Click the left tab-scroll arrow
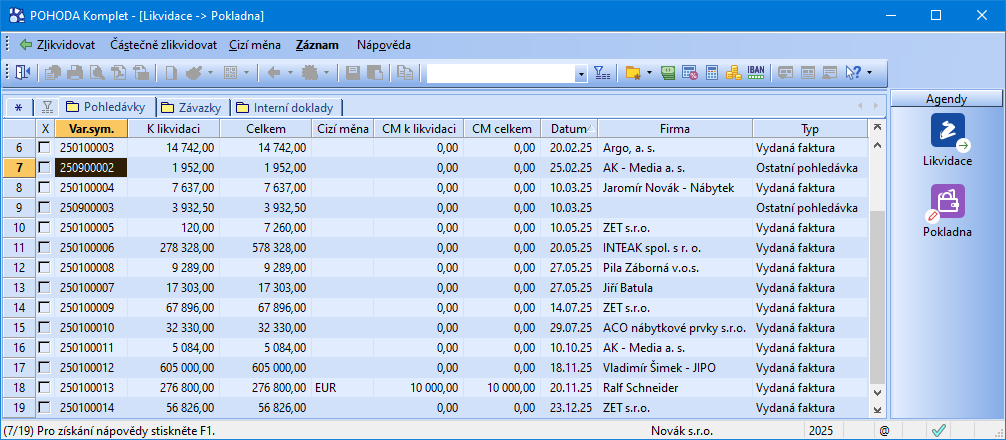 coord(860,106)
